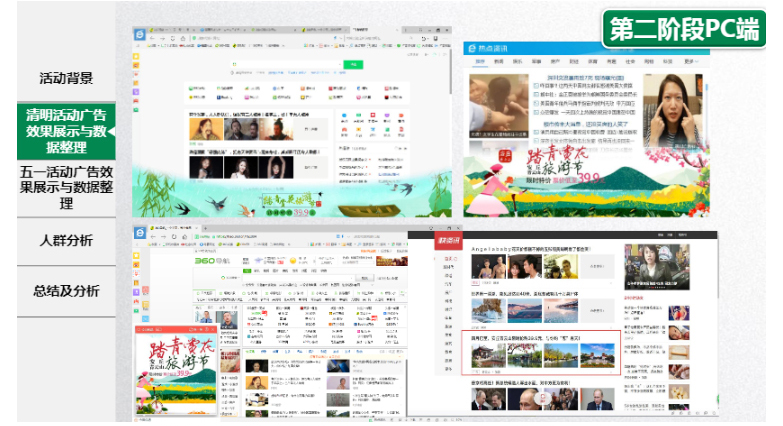Screen dimensions: 783x426
Task: Click the 第二阶段PC端 title badge
Action: pos(684,28)
